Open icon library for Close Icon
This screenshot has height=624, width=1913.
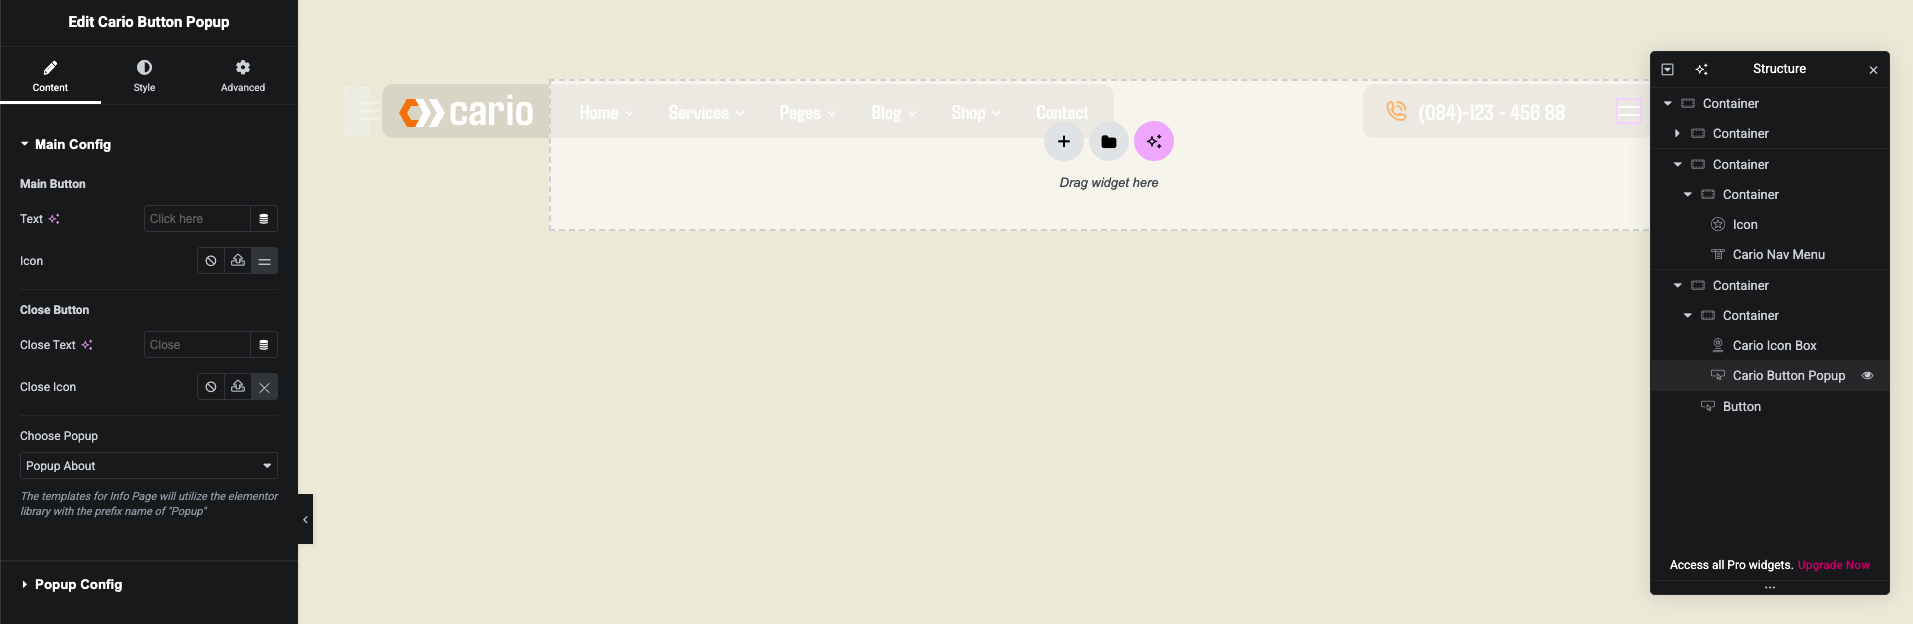point(264,387)
